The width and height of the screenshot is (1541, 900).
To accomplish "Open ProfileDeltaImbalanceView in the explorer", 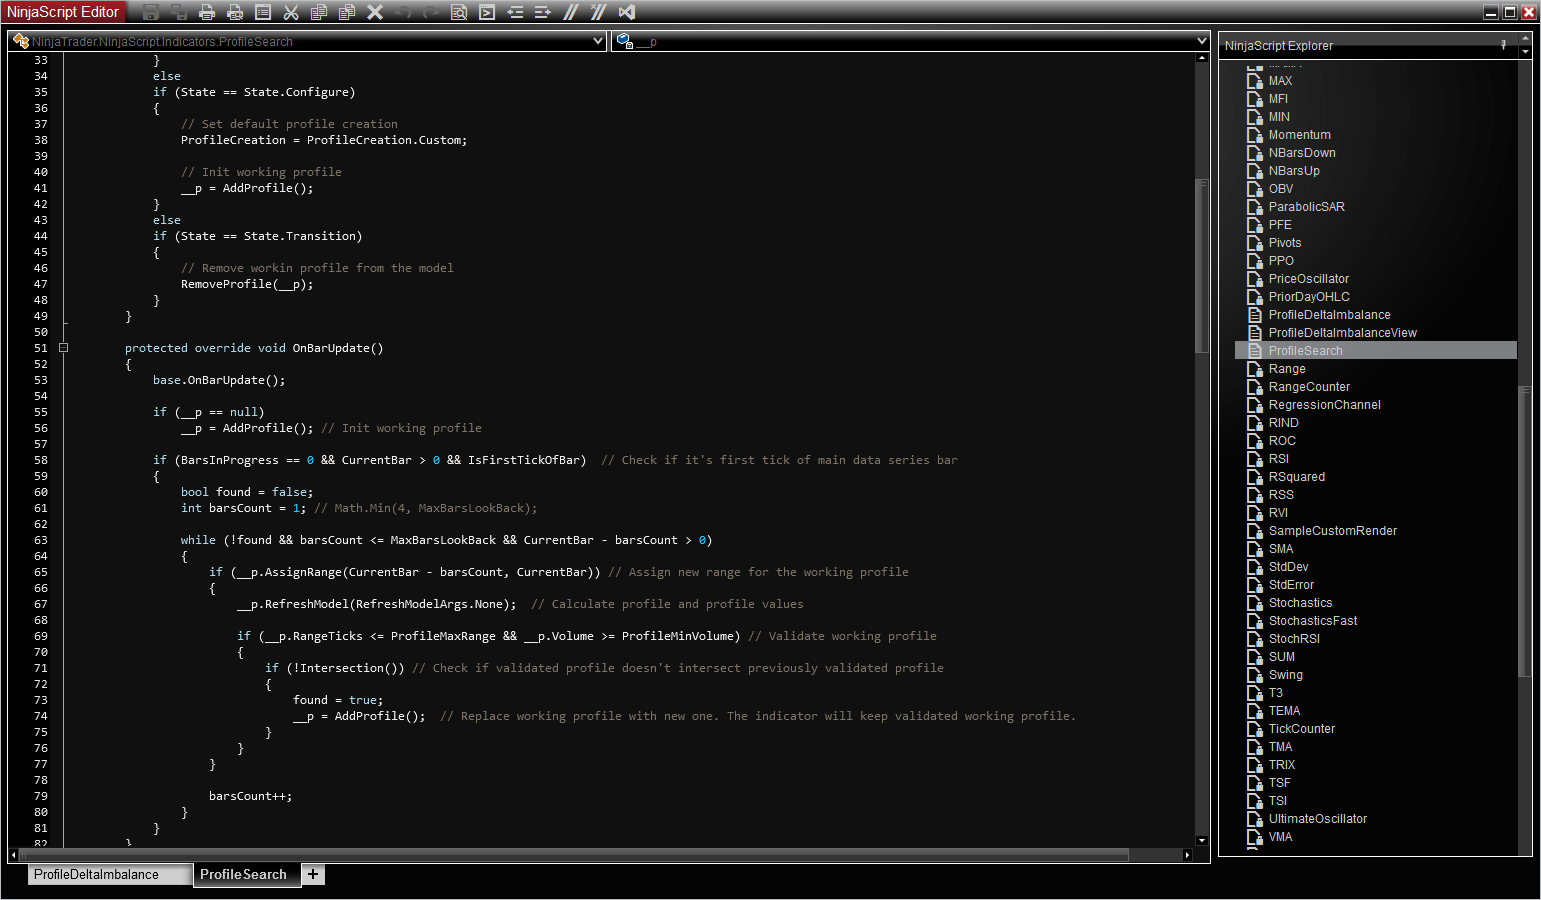I will pos(1342,332).
